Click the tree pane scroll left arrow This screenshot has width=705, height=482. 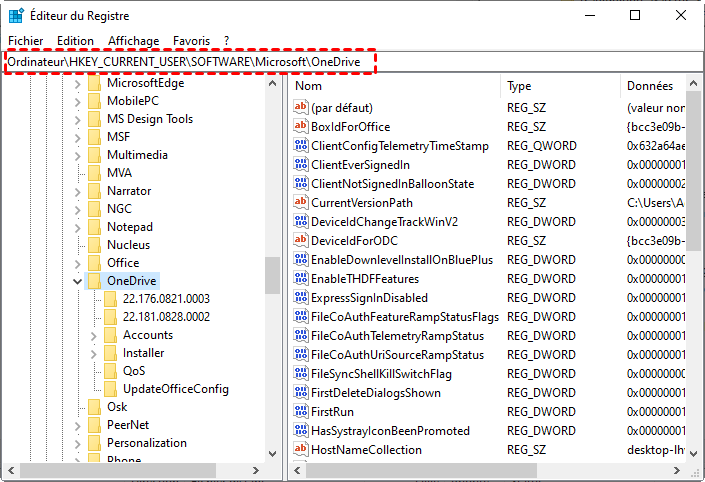pyautogui.click(x=11, y=470)
